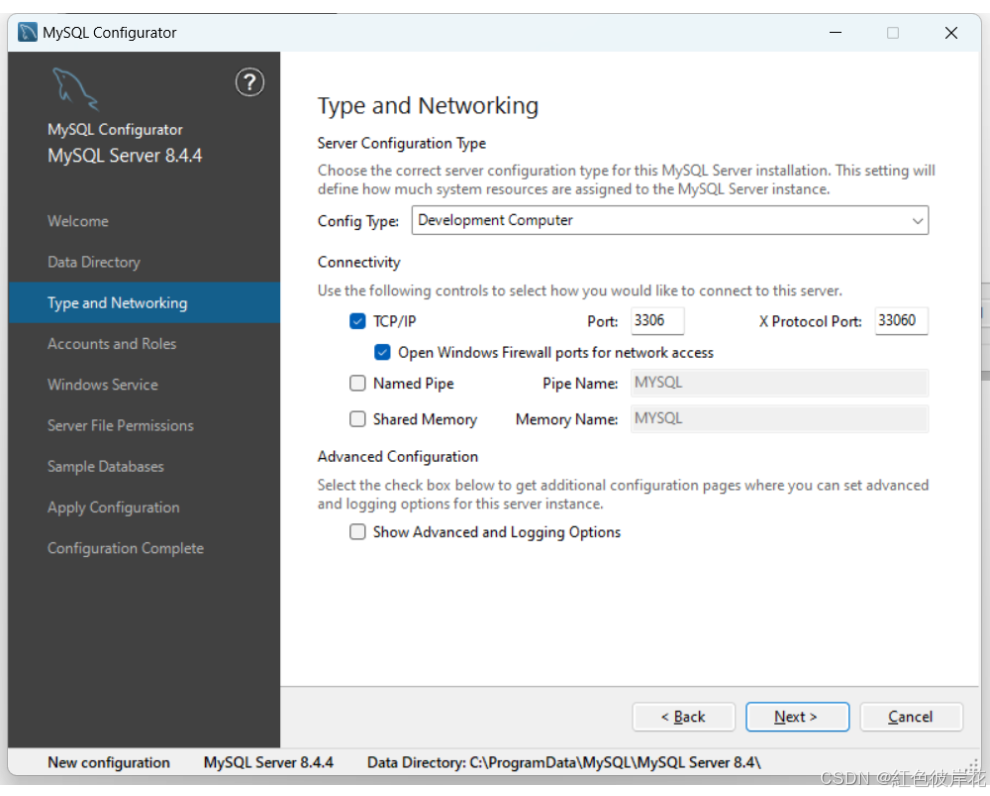This screenshot has height=796, width=990.
Task: Toggle Open Windows Firewall ports checkbox
Action: point(382,352)
